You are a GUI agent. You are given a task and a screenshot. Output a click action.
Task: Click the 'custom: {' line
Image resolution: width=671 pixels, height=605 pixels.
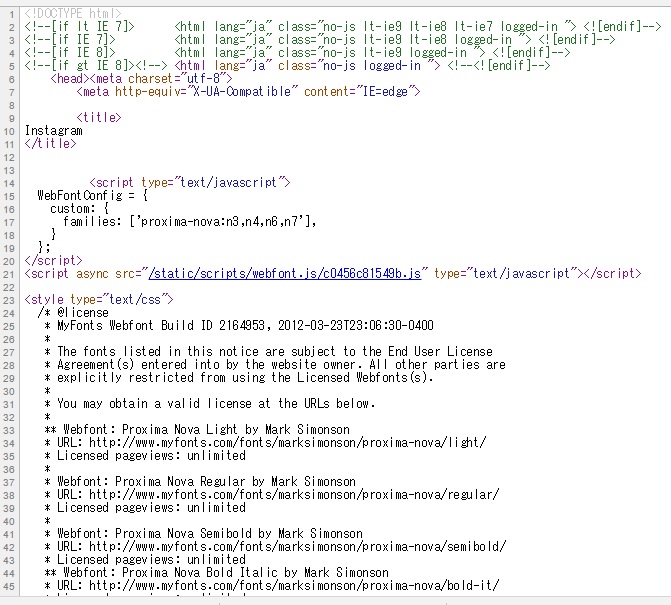pos(80,209)
